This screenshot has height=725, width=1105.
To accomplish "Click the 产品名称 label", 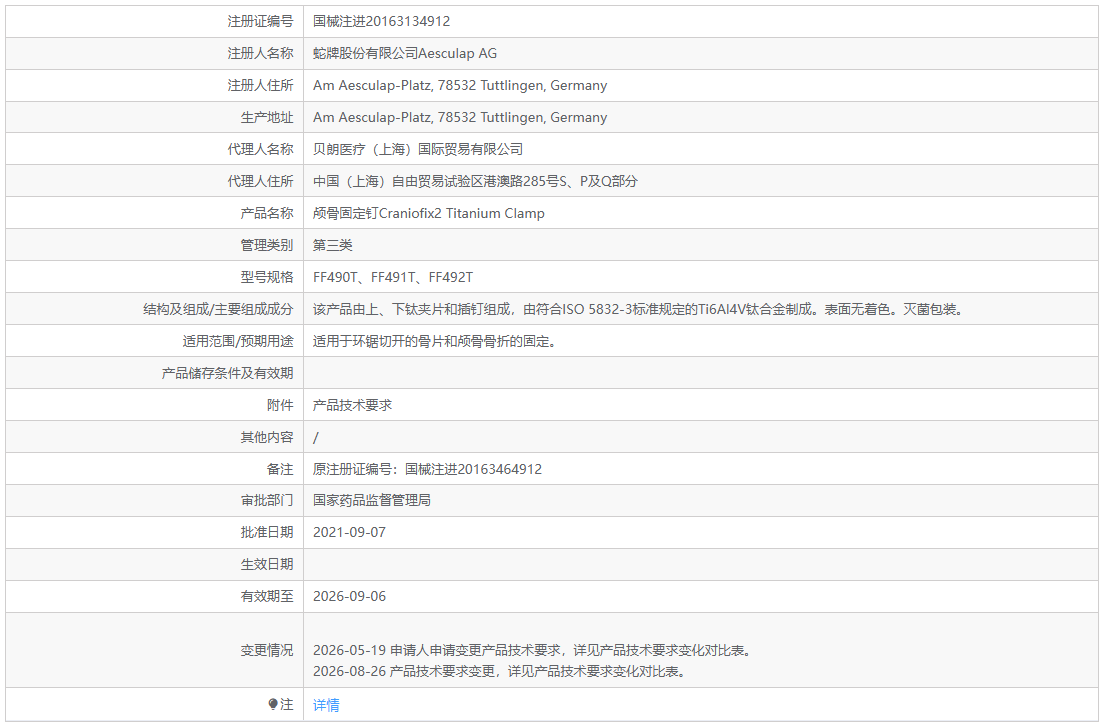I will pos(266,213).
